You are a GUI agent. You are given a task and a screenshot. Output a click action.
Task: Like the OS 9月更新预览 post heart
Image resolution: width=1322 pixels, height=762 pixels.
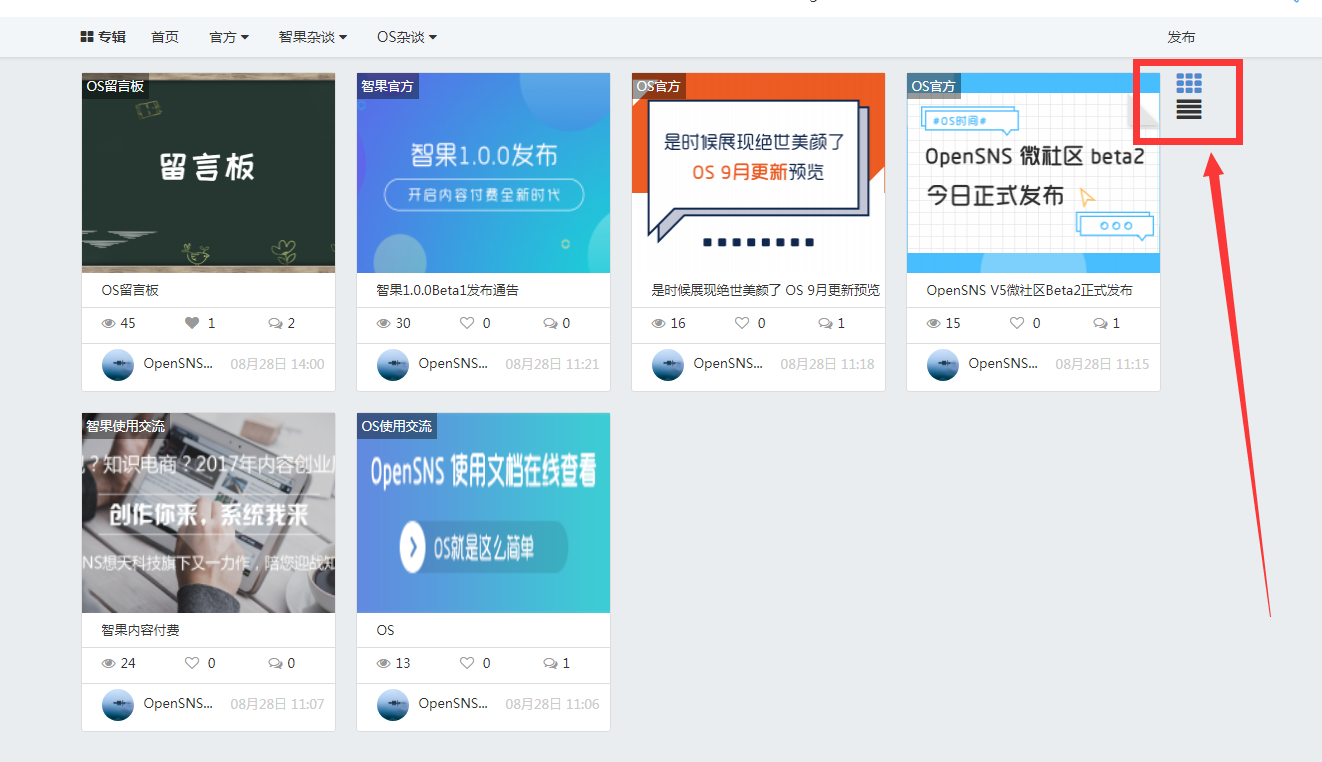[x=742, y=323]
